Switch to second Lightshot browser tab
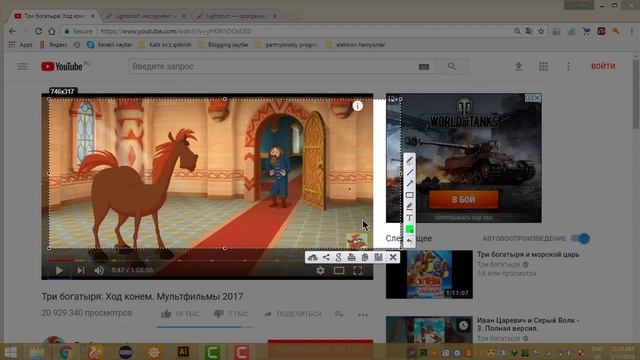 pyautogui.click(x=144, y=16)
